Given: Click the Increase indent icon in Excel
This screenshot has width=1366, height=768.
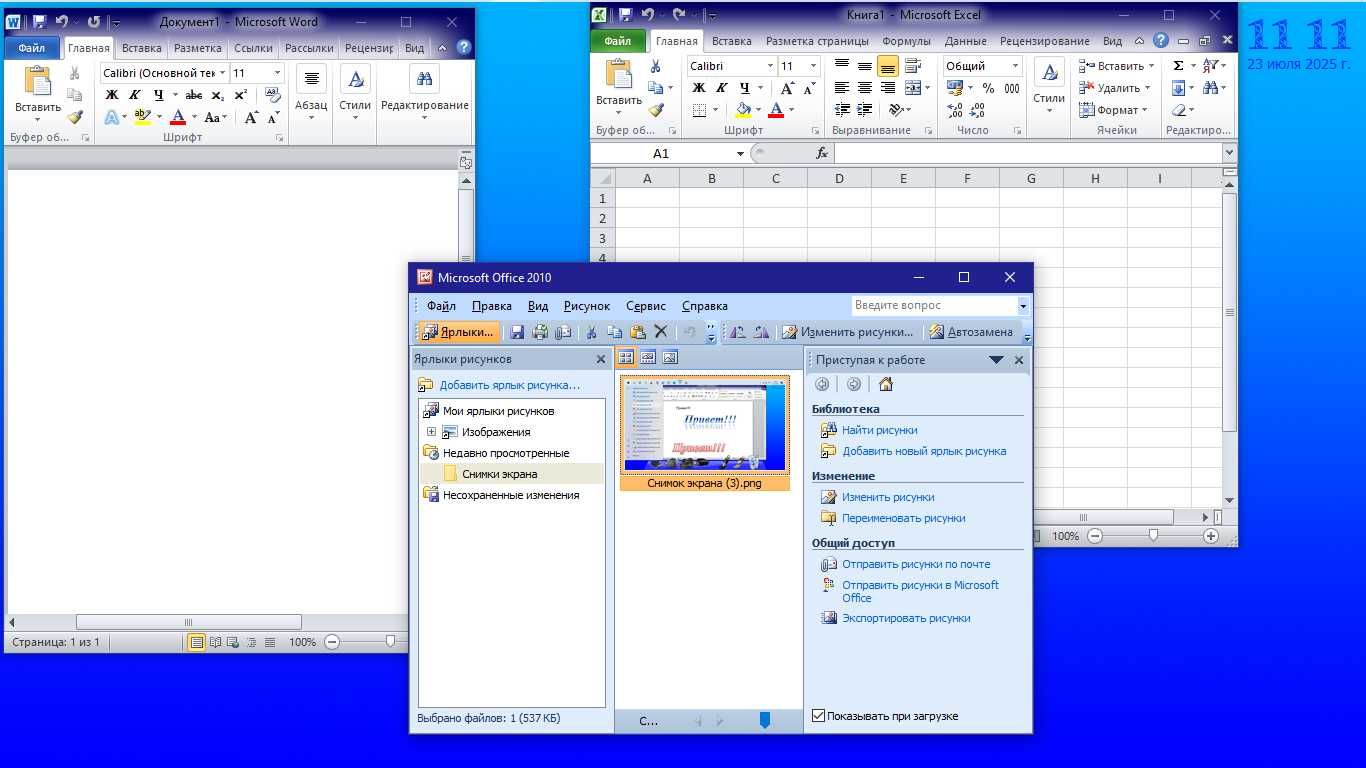Looking at the screenshot, I should (866, 110).
